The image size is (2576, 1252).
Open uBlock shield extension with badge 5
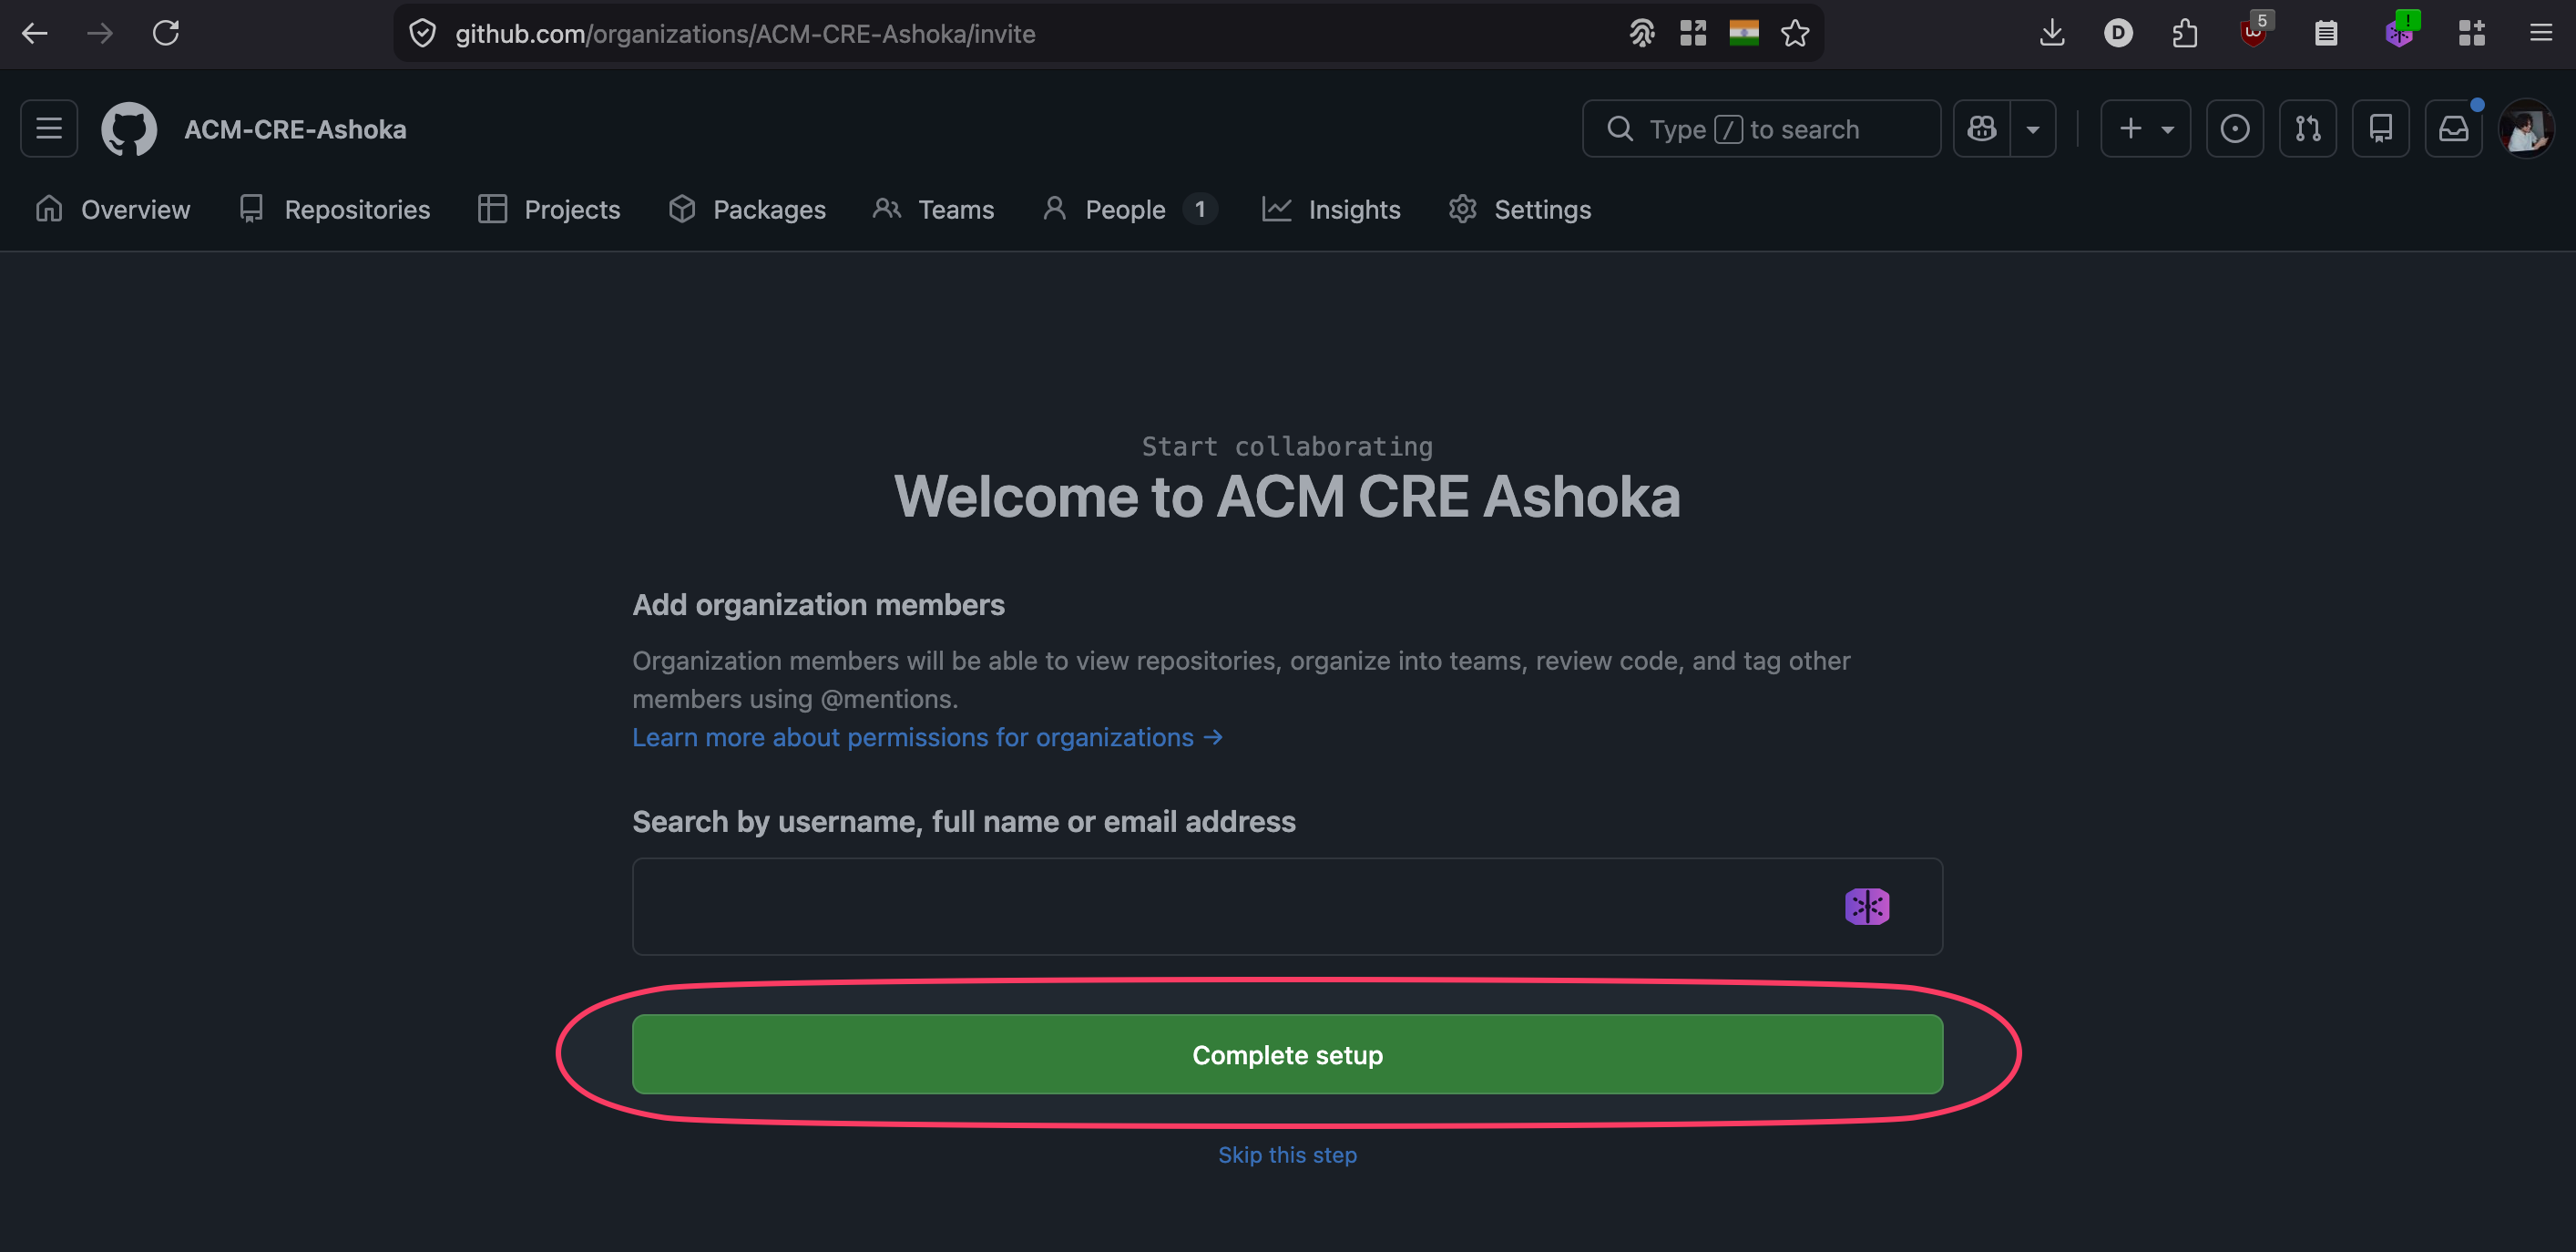2254,30
